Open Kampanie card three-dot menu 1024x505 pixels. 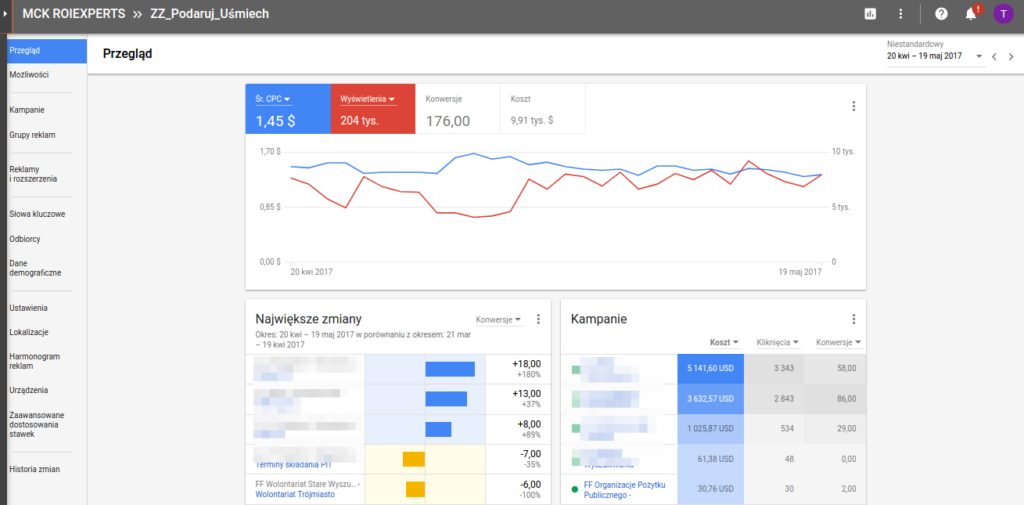(853, 319)
